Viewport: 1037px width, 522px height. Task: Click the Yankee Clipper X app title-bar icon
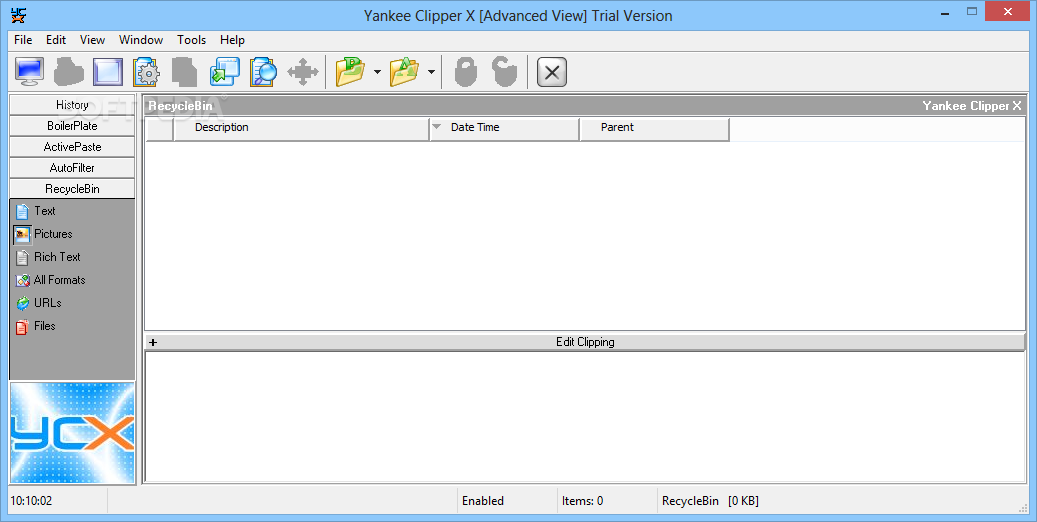point(19,15)
